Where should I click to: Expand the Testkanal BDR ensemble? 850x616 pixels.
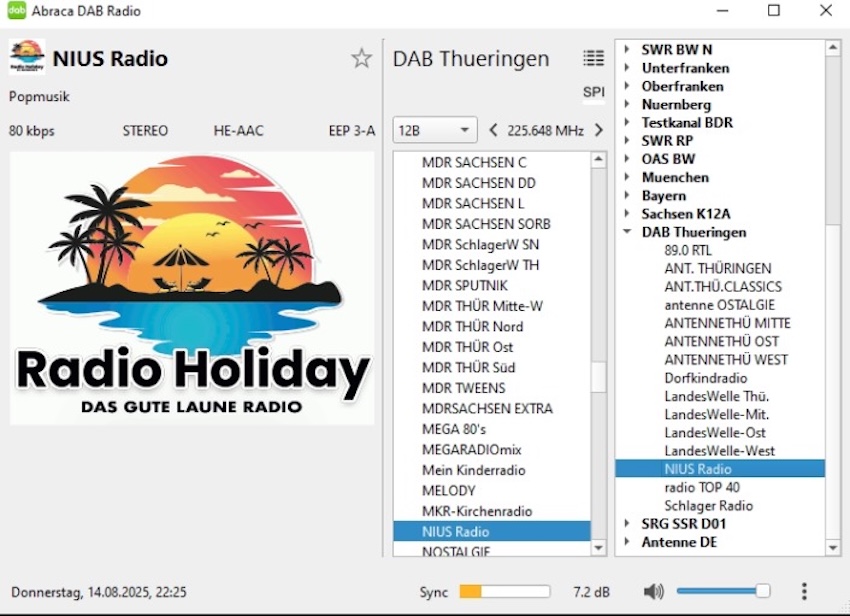pyautogui.click(x=627, y=123)
